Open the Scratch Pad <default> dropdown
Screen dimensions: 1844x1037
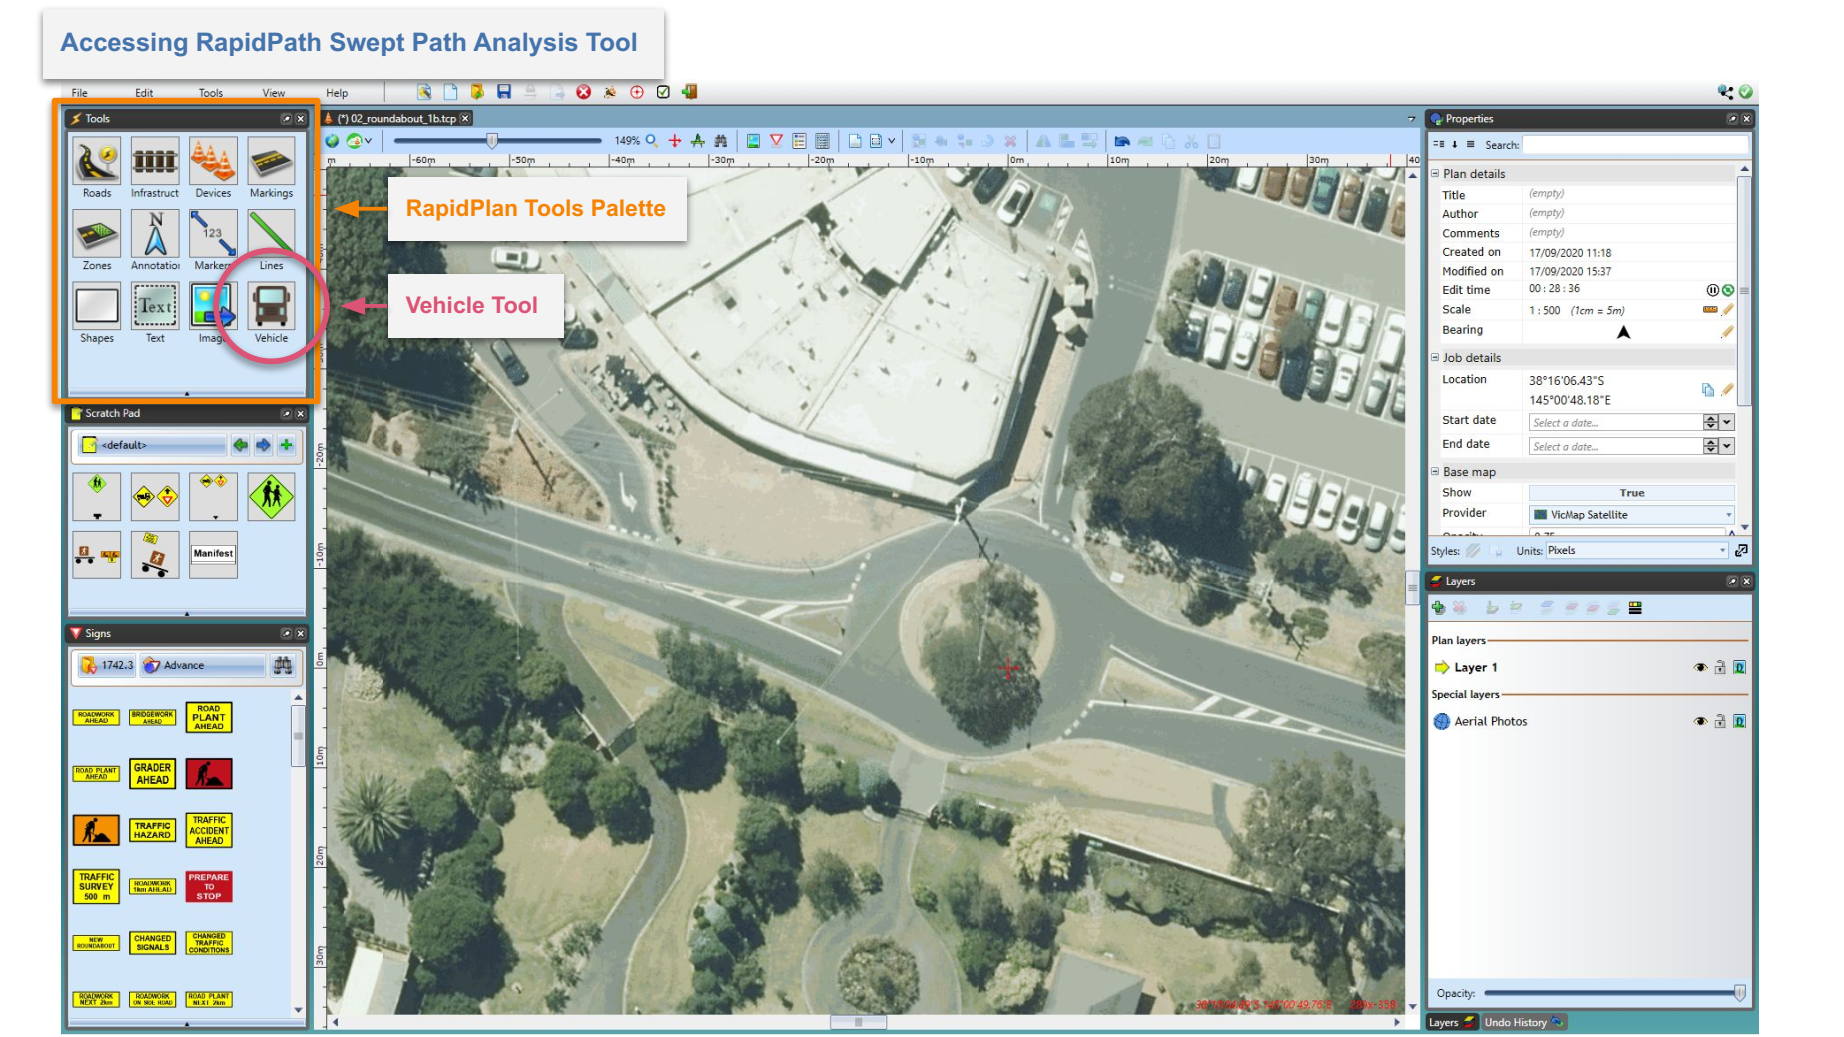pos(153,445)
